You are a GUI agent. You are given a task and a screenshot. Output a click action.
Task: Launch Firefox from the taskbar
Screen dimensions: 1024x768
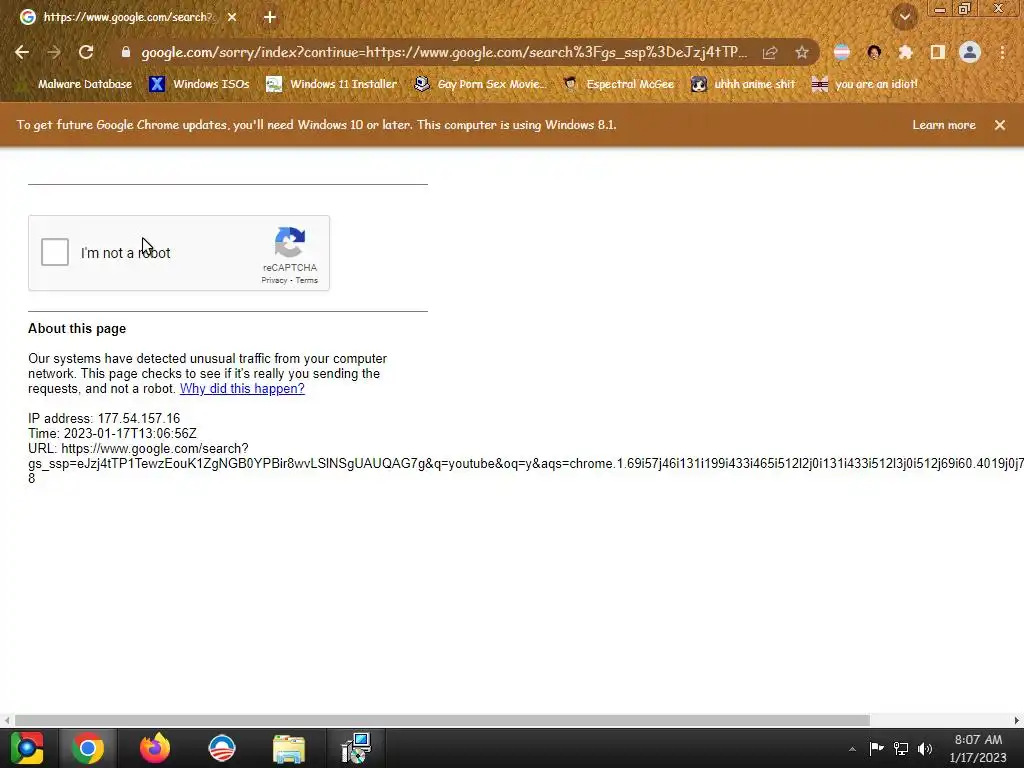155,748
